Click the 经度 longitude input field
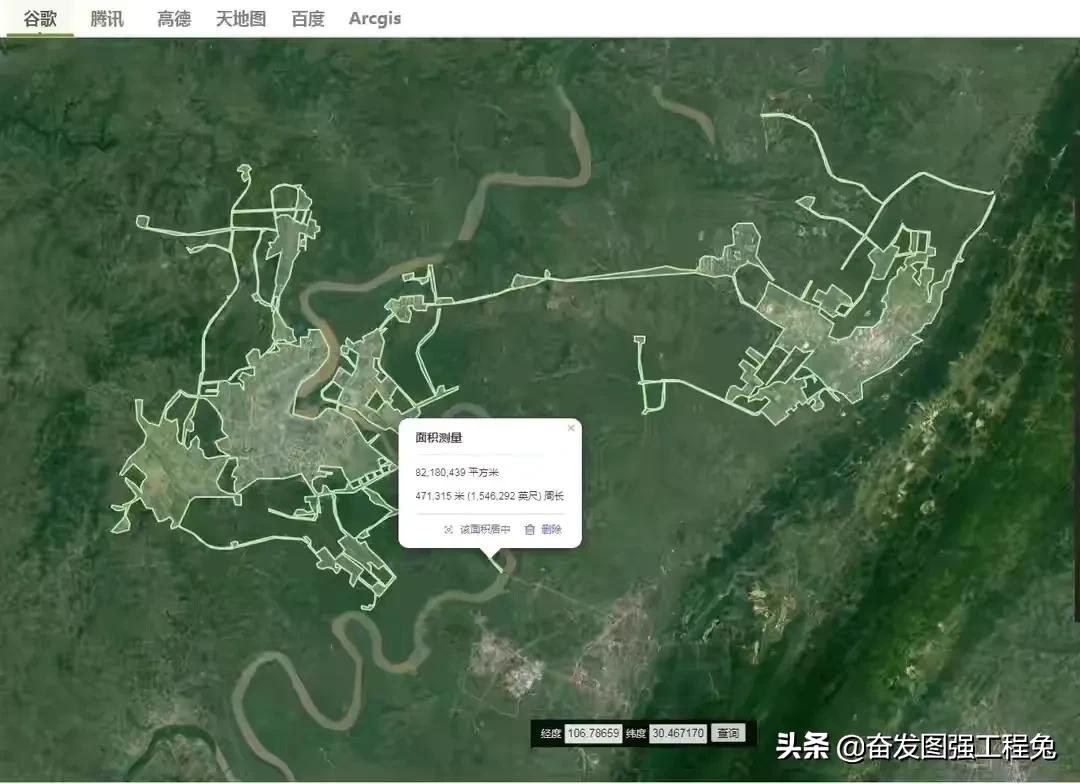 pyautogui.click(x=593, y=733)
